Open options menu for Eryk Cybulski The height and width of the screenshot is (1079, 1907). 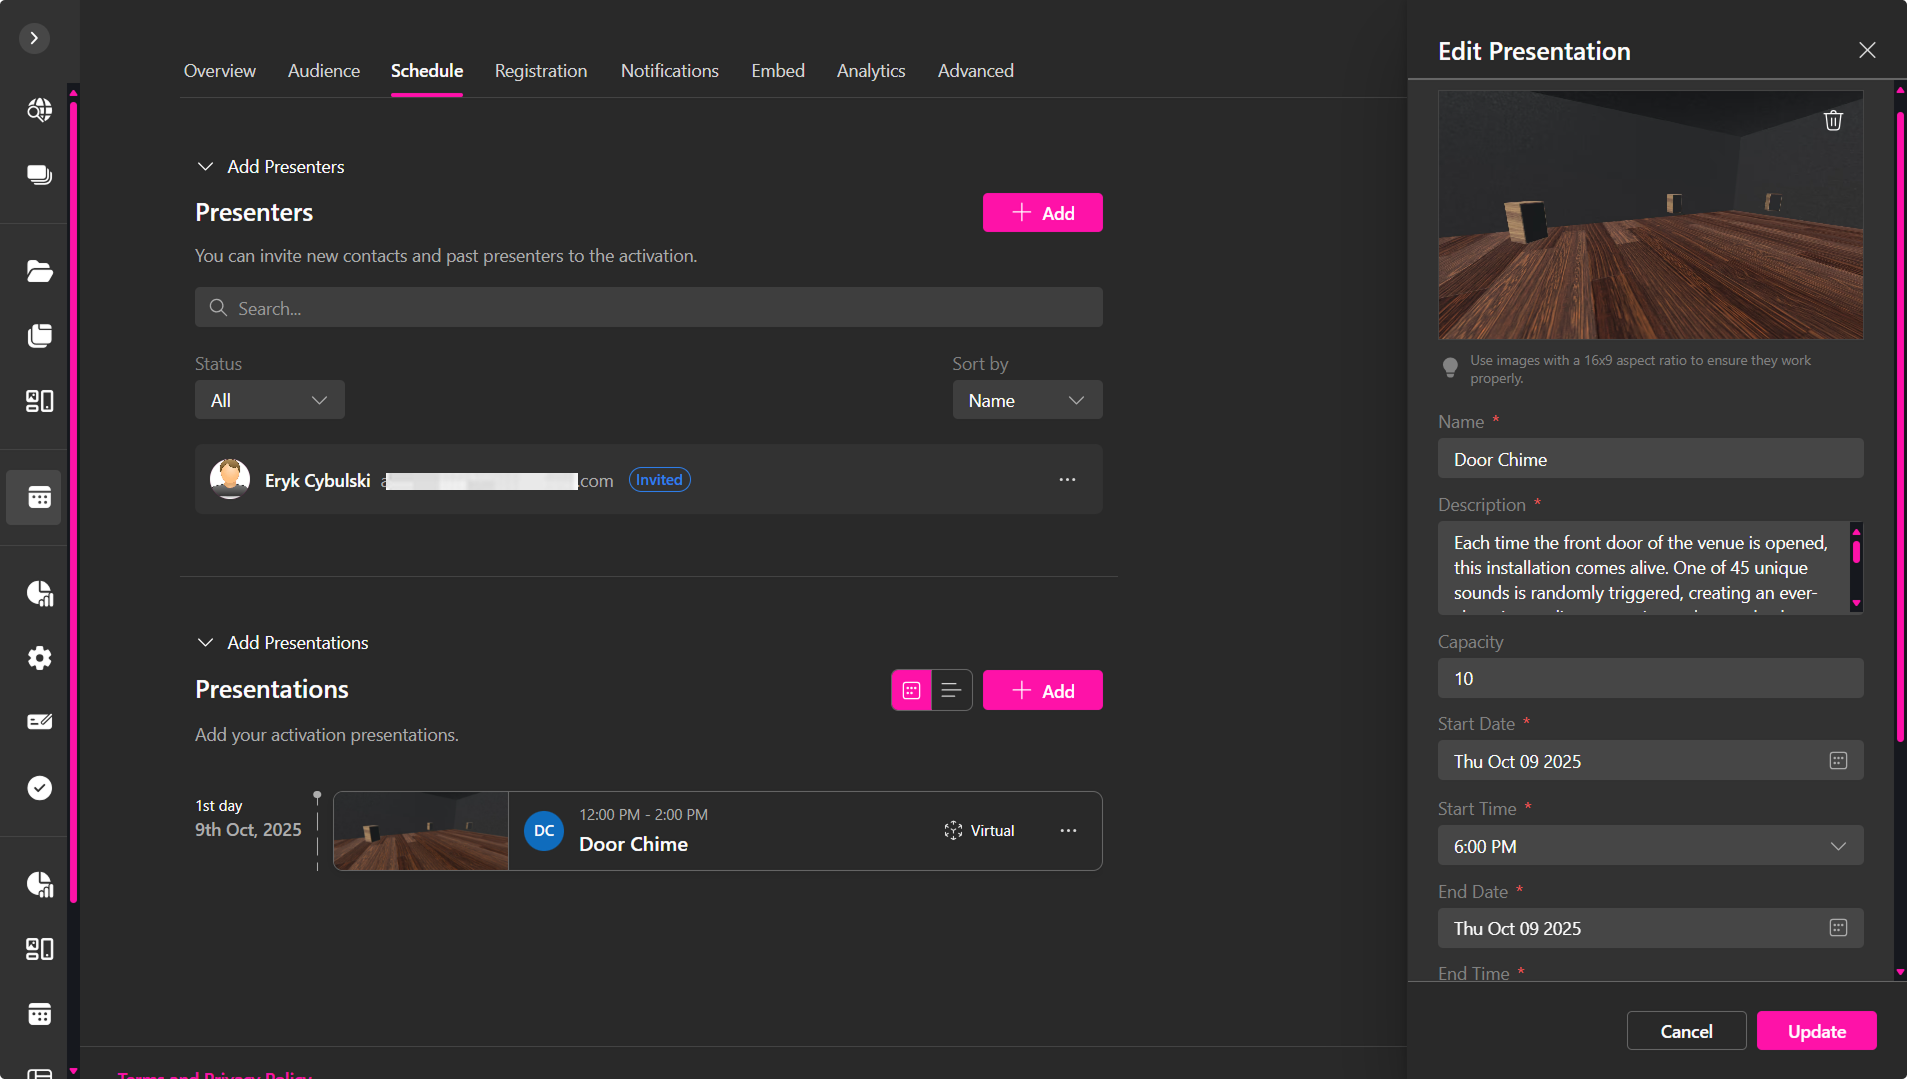coord(1067,480)
